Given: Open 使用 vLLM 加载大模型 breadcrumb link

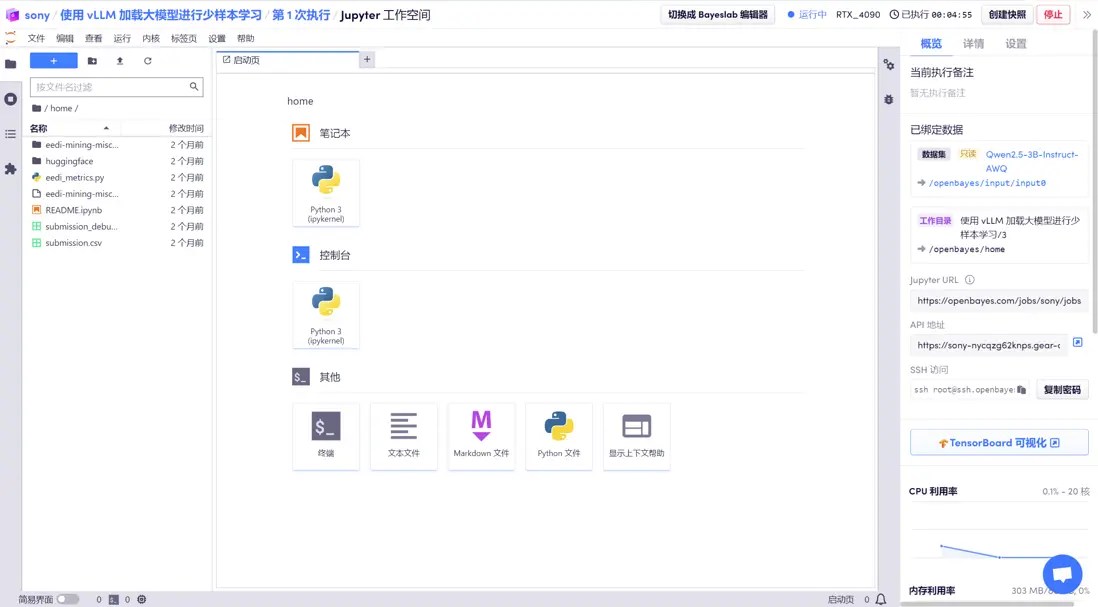Looking at the screenshot, I should 160,15.
